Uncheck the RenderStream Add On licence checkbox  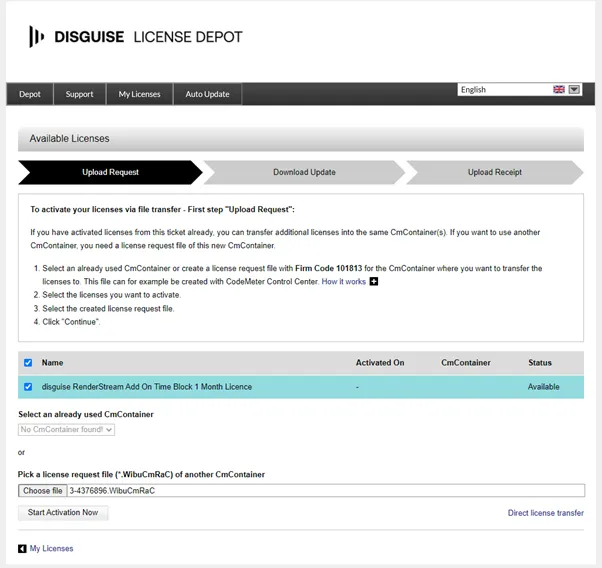click(x=28, y=387)
